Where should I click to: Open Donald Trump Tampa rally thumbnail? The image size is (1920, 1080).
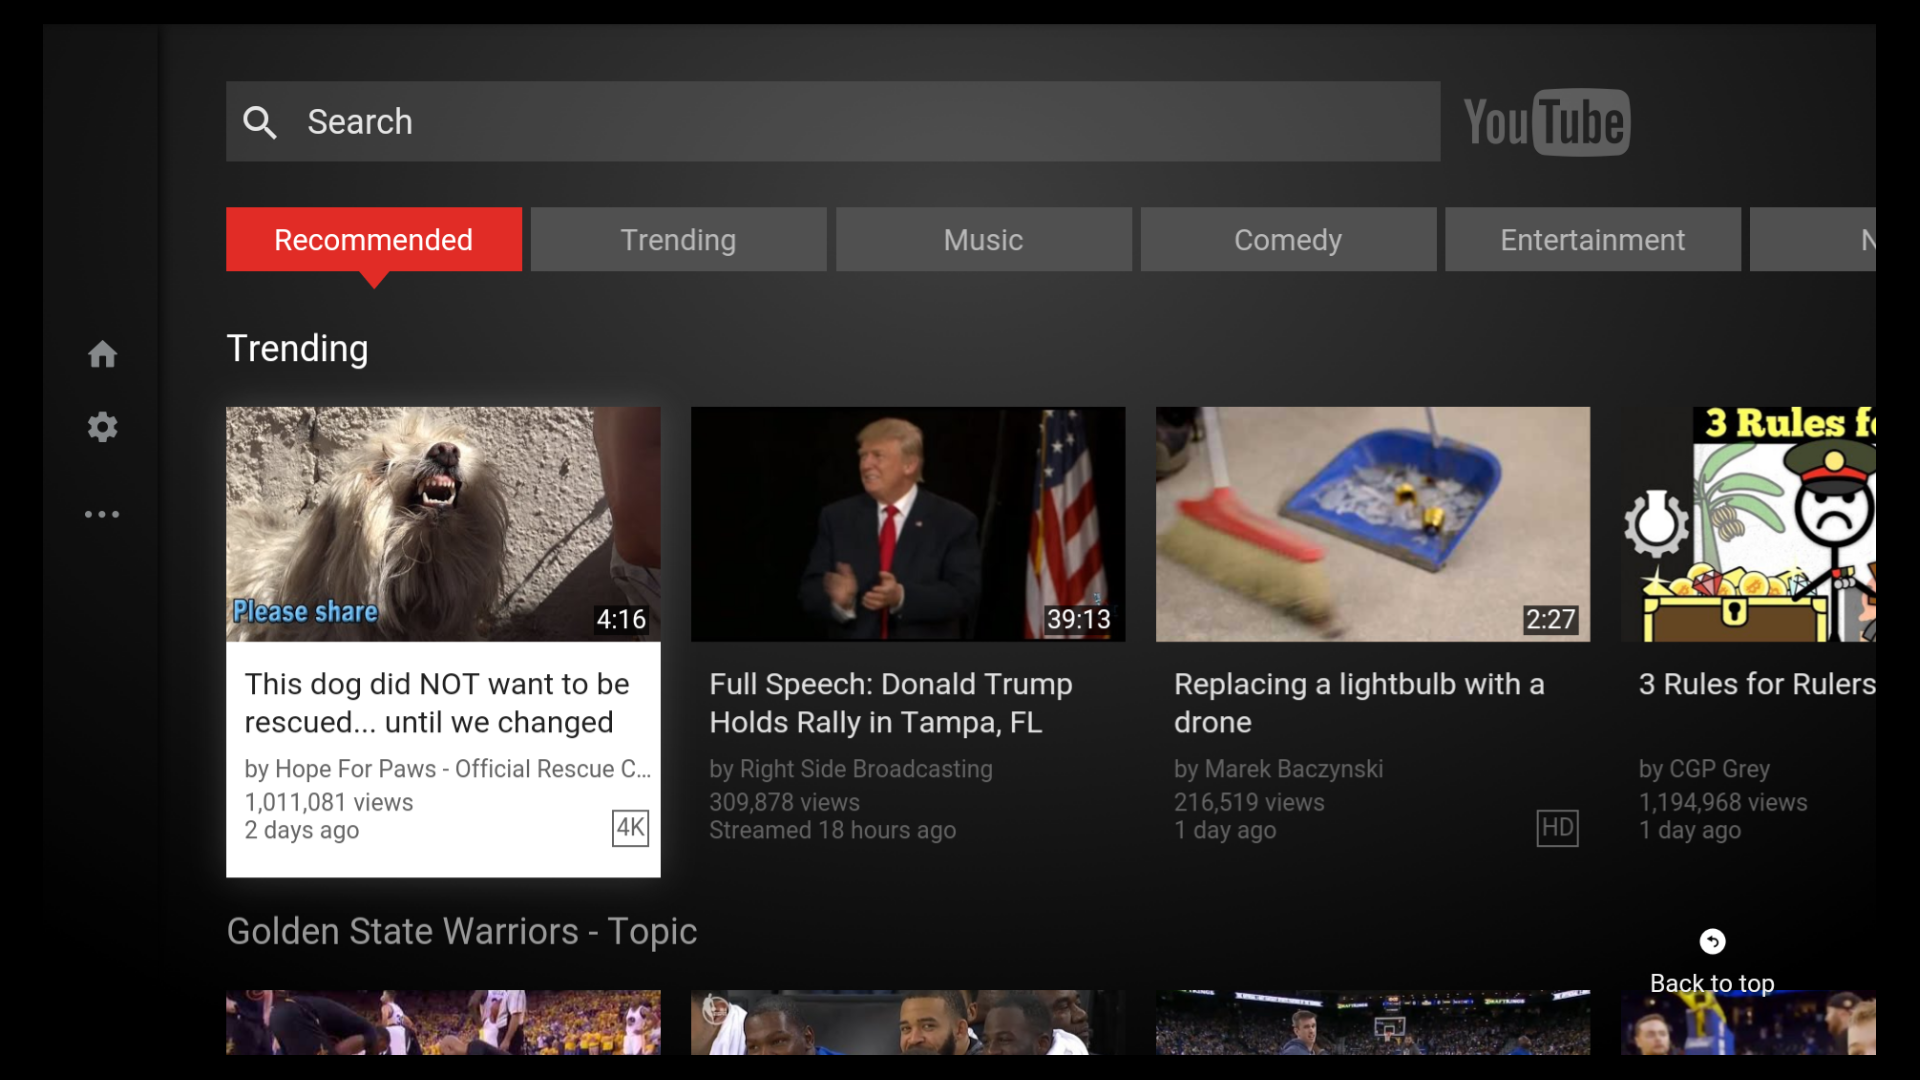[907, 523]
